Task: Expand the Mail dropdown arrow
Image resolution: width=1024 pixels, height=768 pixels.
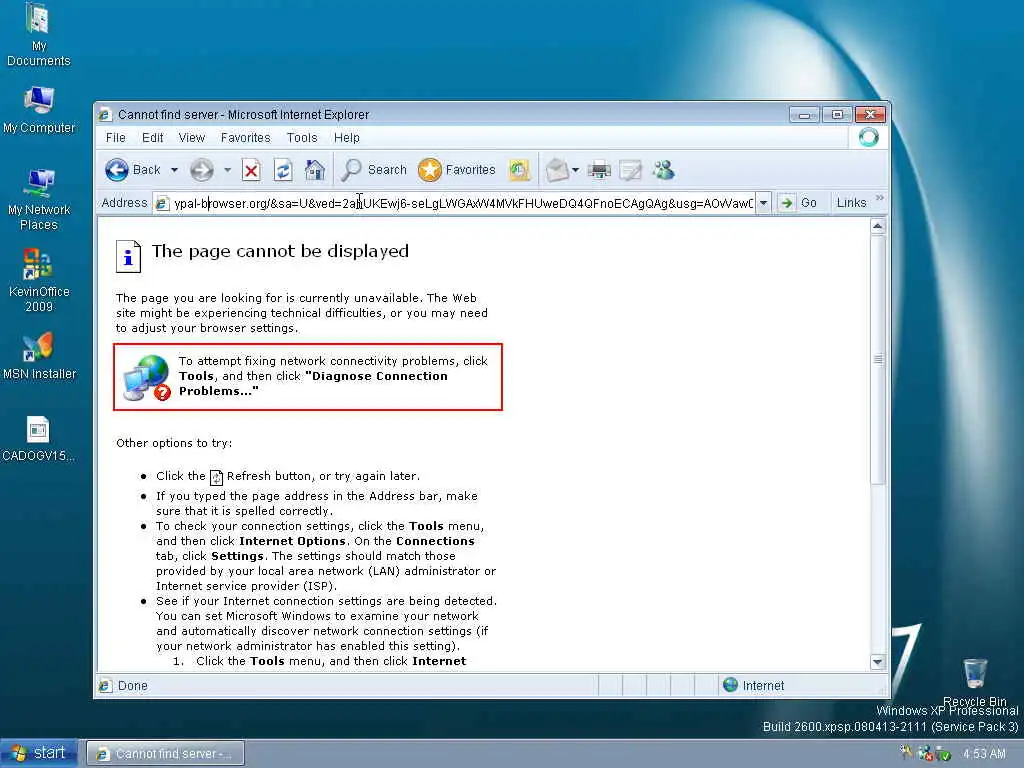Action: click(575, 170)
